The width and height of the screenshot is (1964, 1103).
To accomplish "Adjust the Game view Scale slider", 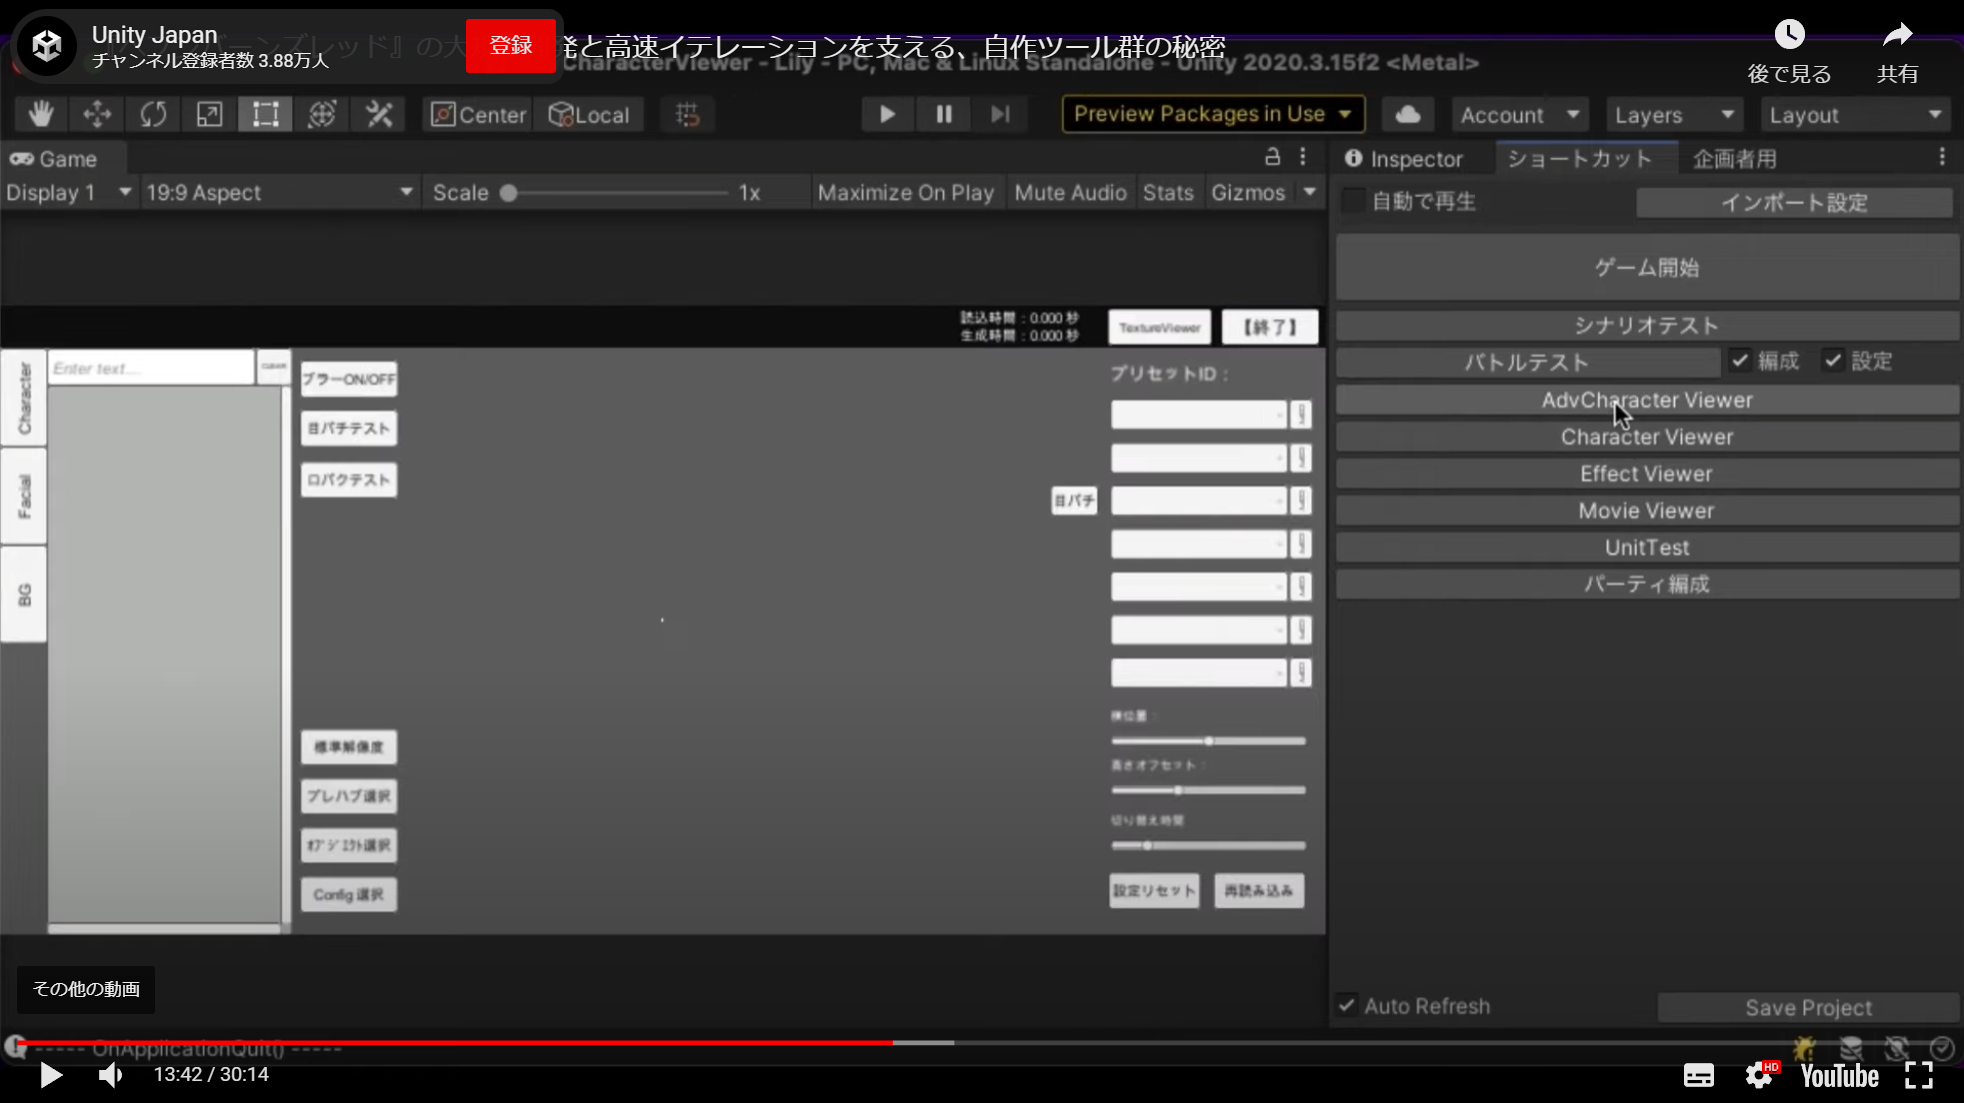I will tap(618, 193).
